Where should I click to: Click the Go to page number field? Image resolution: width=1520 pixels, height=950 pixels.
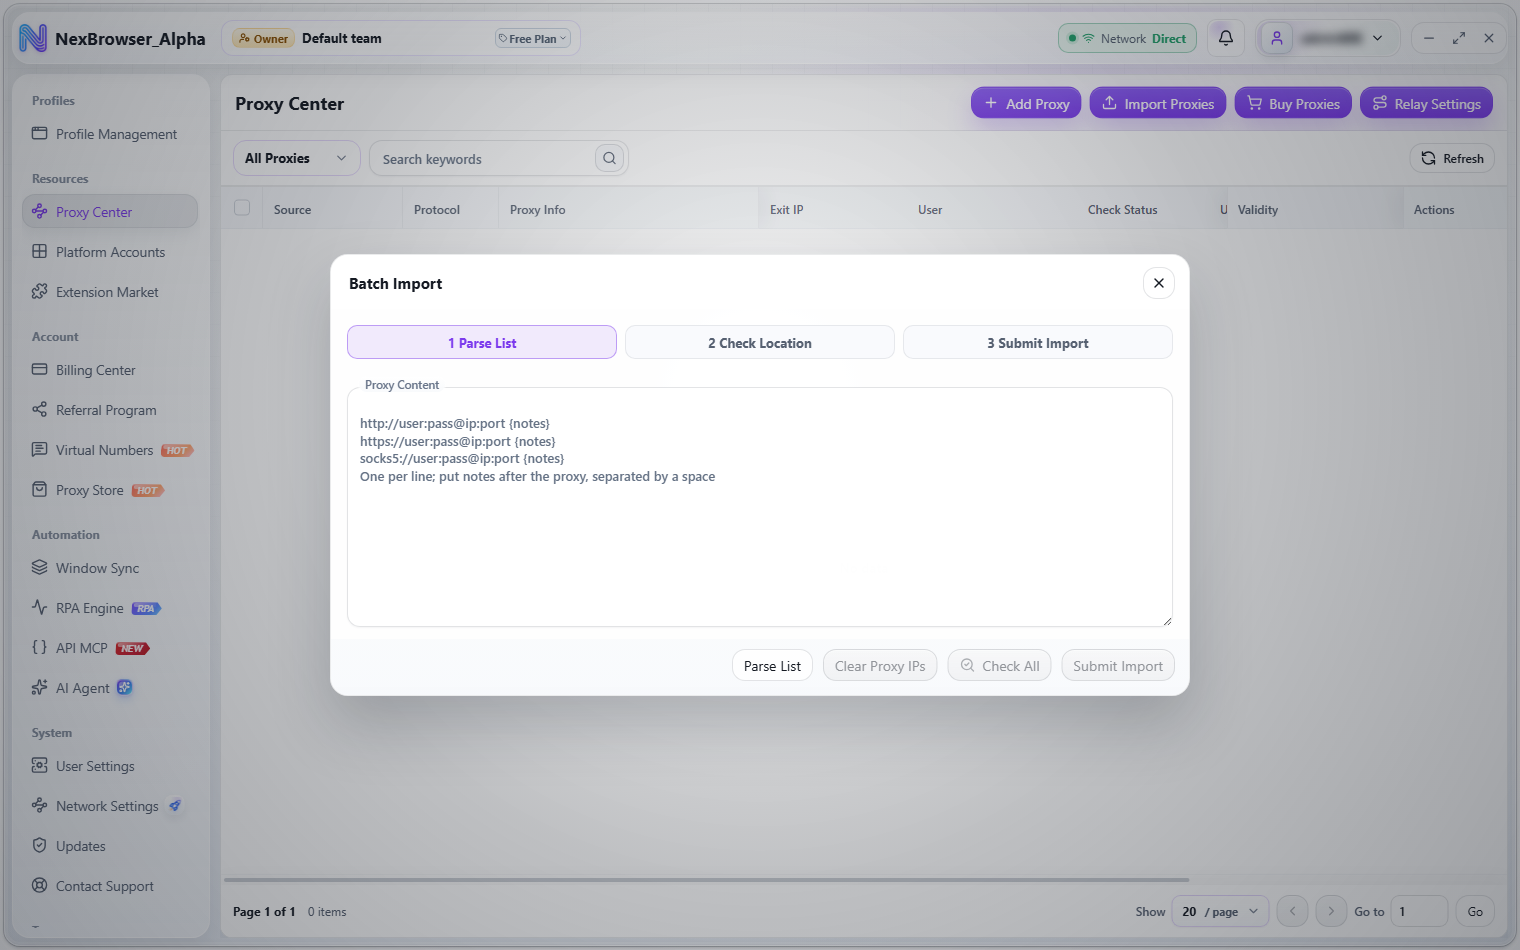[x=1418, y=911]
